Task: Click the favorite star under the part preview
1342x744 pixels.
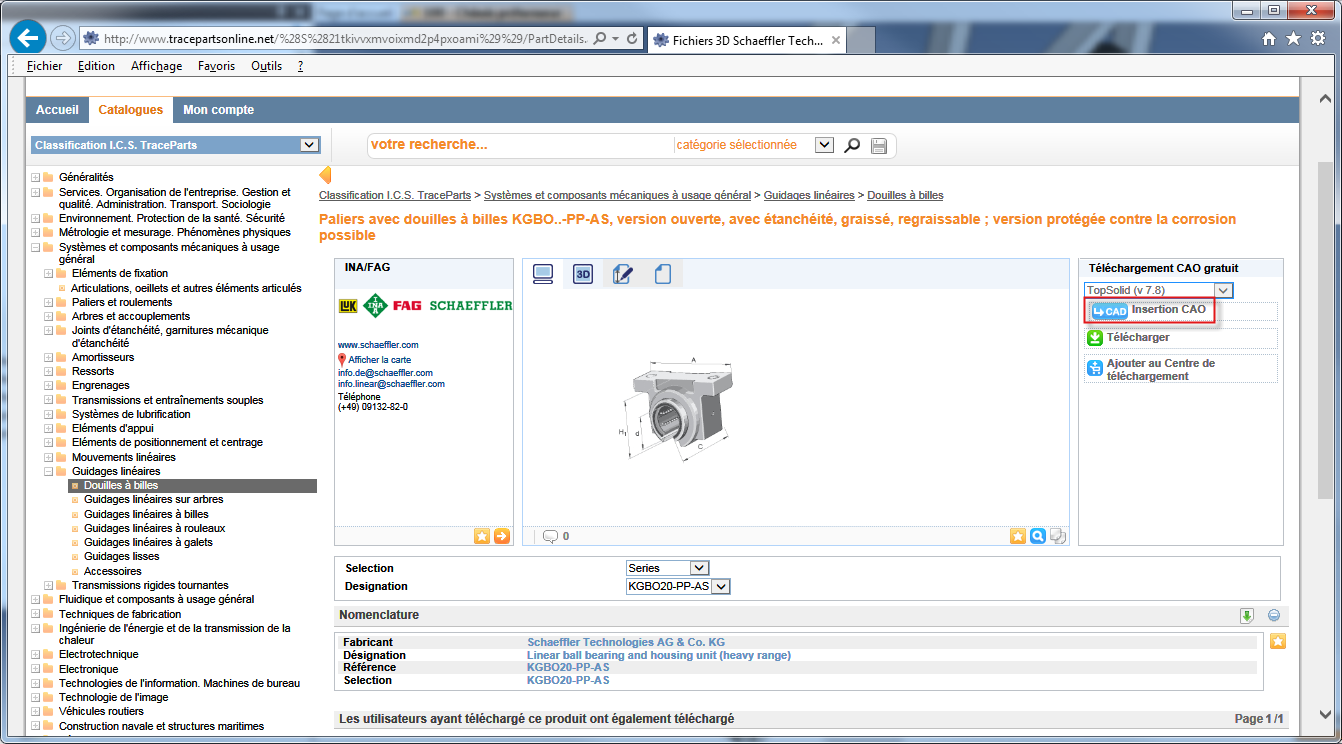Action: coord(1018,536)
